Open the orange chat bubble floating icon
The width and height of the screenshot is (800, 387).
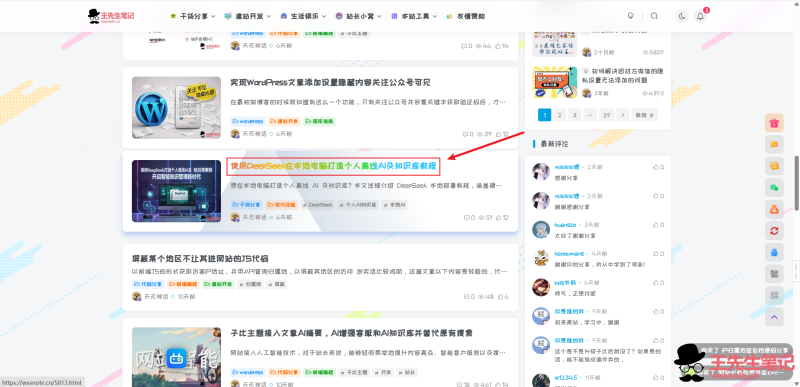[774, 166]
